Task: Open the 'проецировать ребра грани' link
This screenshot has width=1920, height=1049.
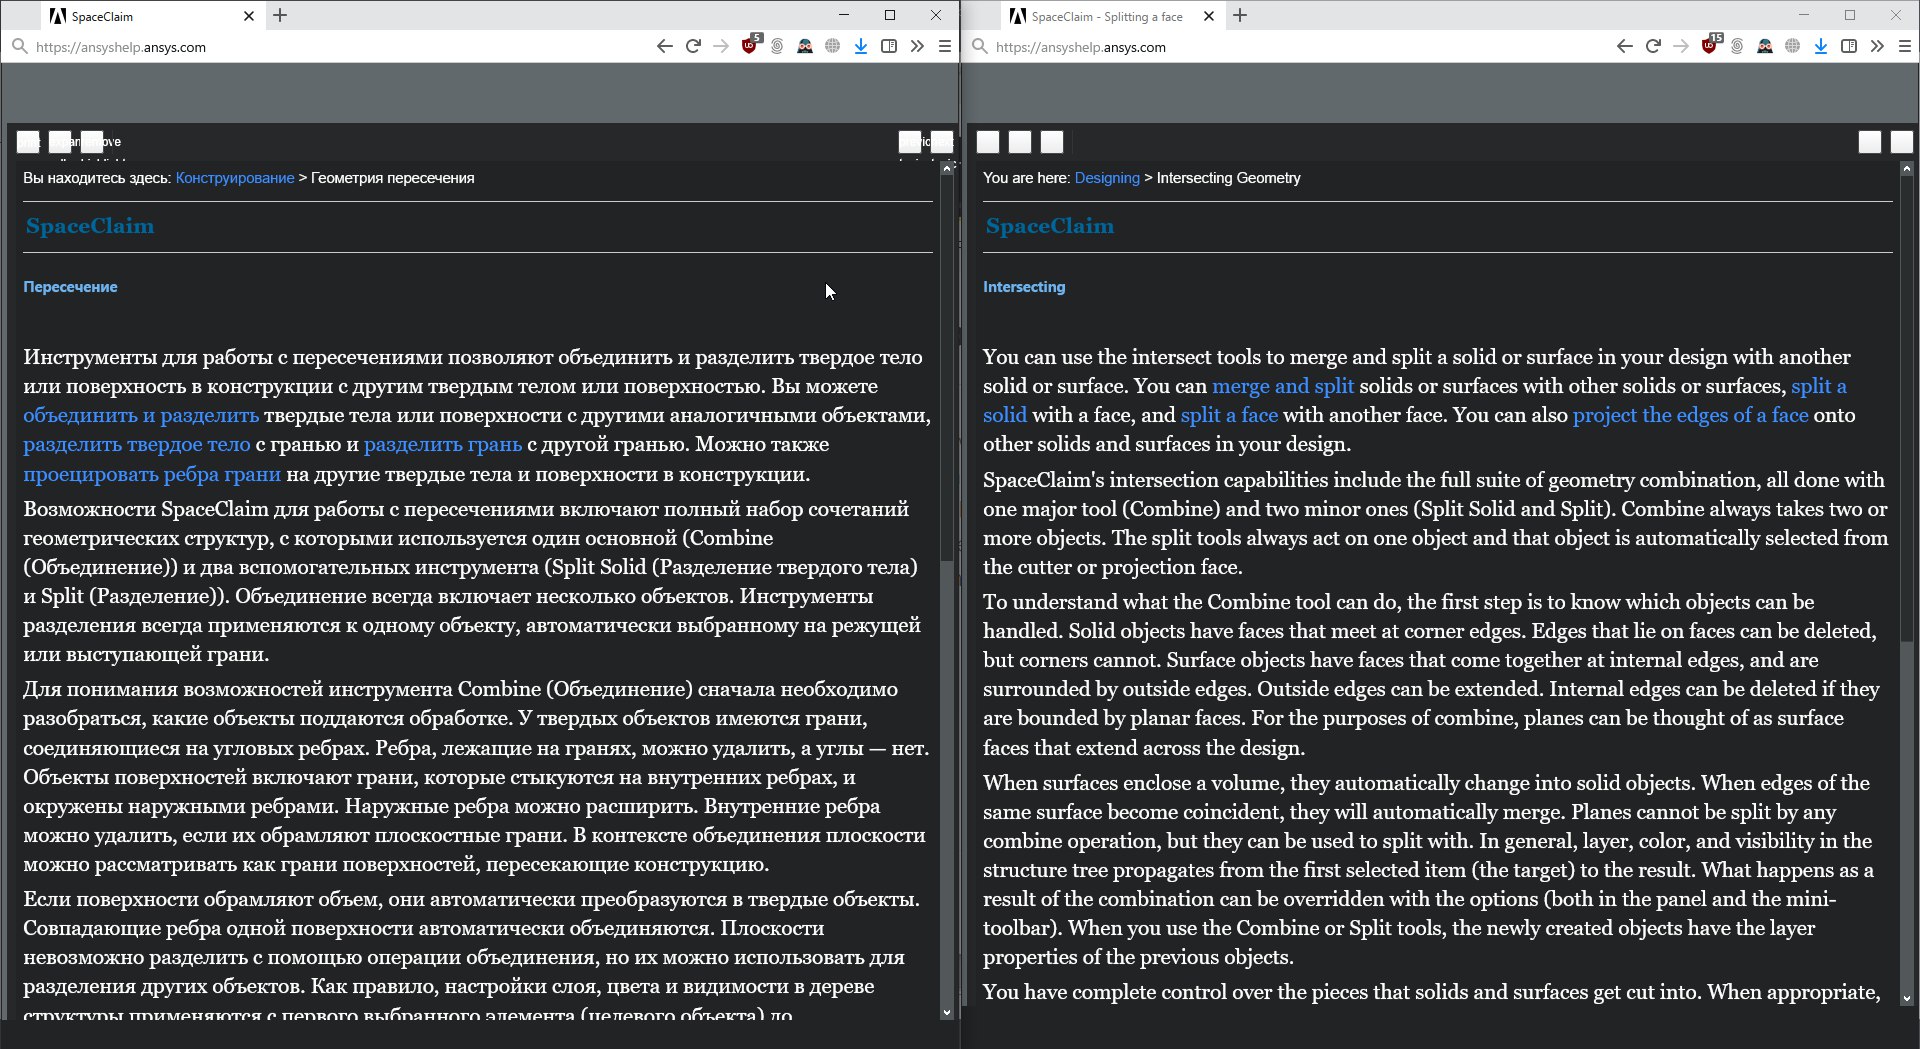Action: (152, 474)
